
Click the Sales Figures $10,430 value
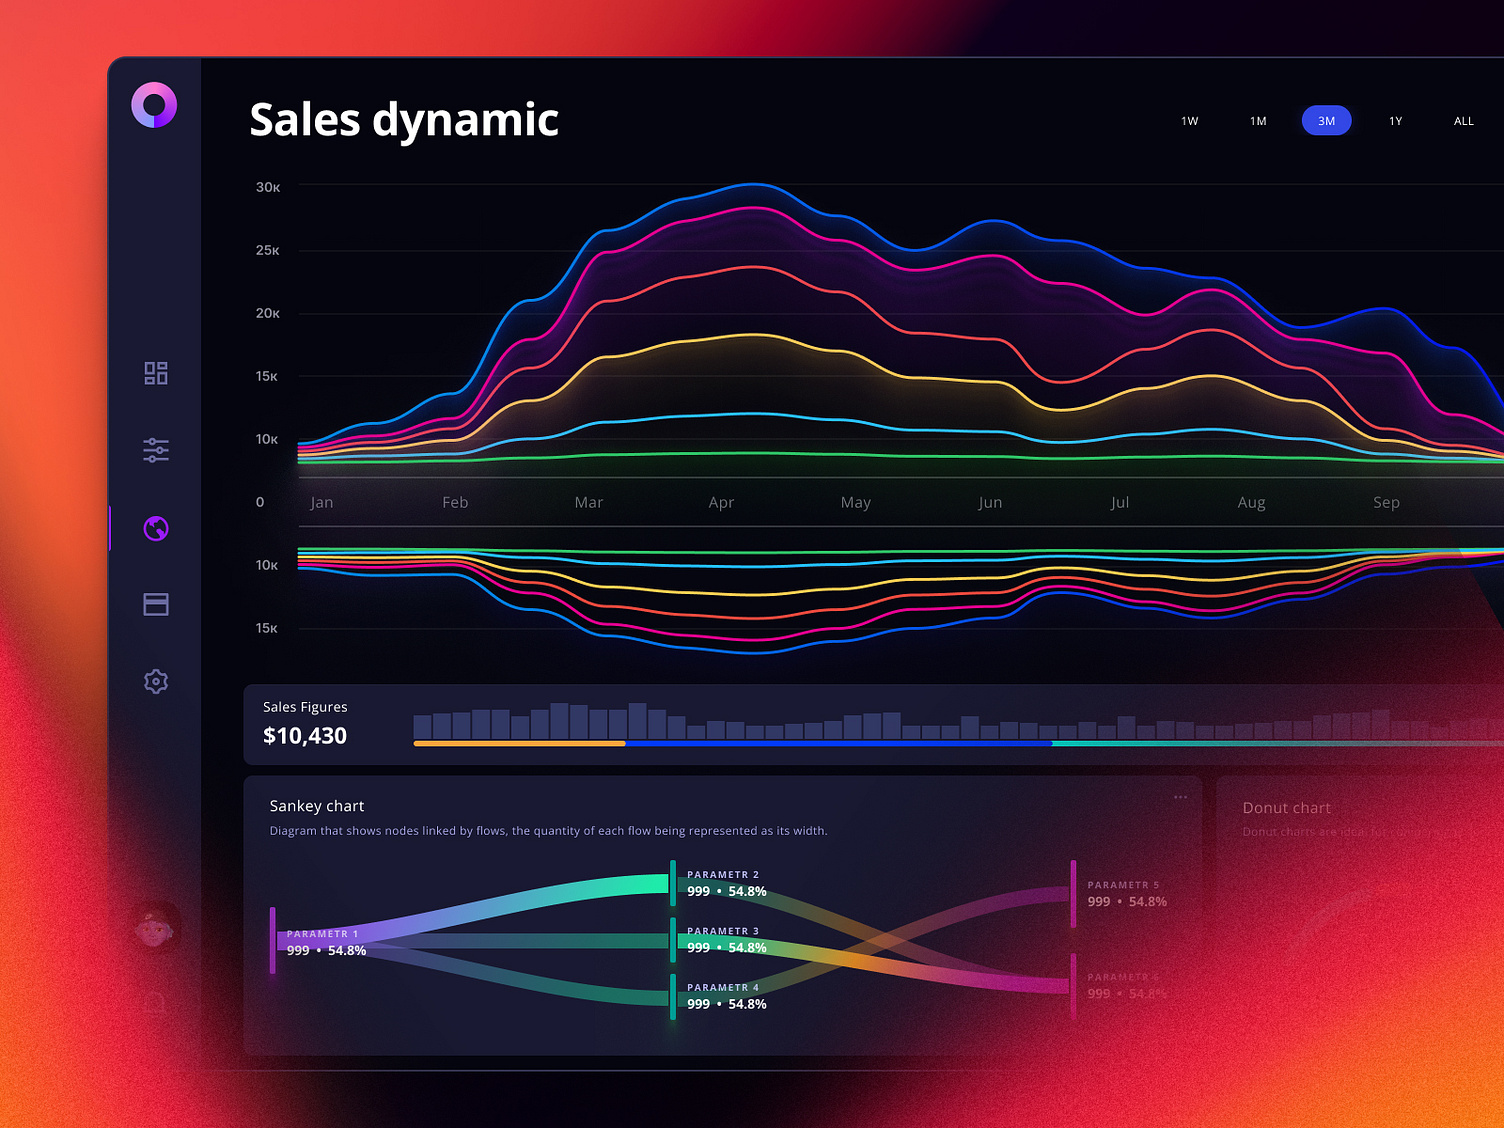pos(305,735)
